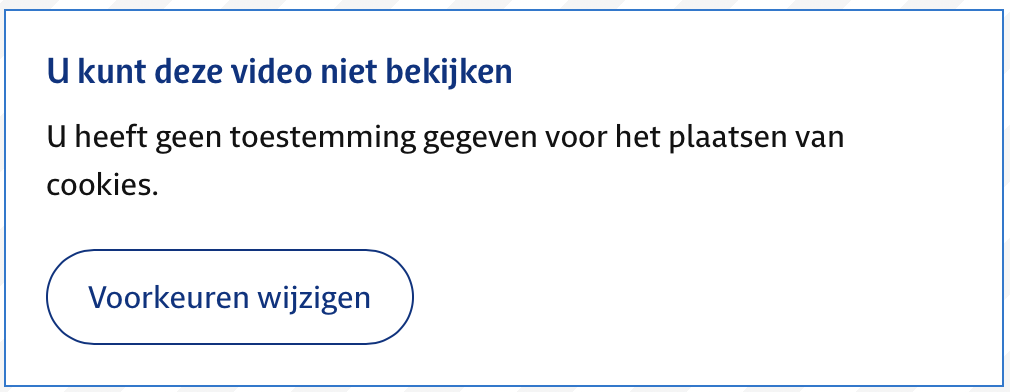Click the word 'deze' in the blue heading

click(184, 72)
